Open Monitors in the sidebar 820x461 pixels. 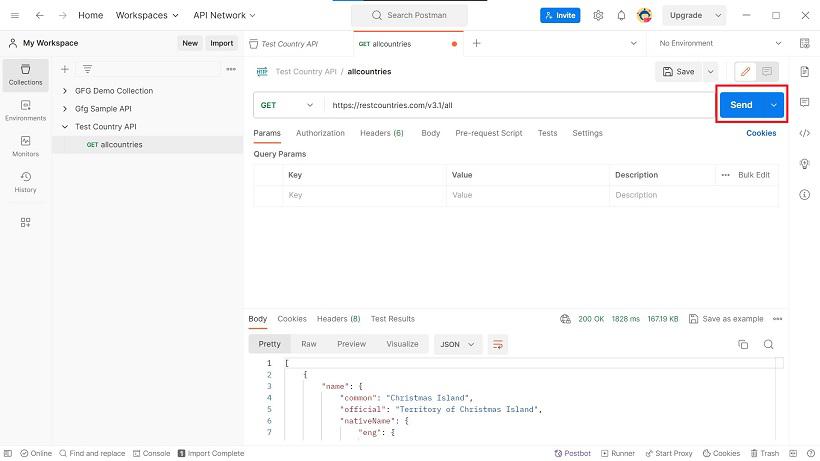25,146
